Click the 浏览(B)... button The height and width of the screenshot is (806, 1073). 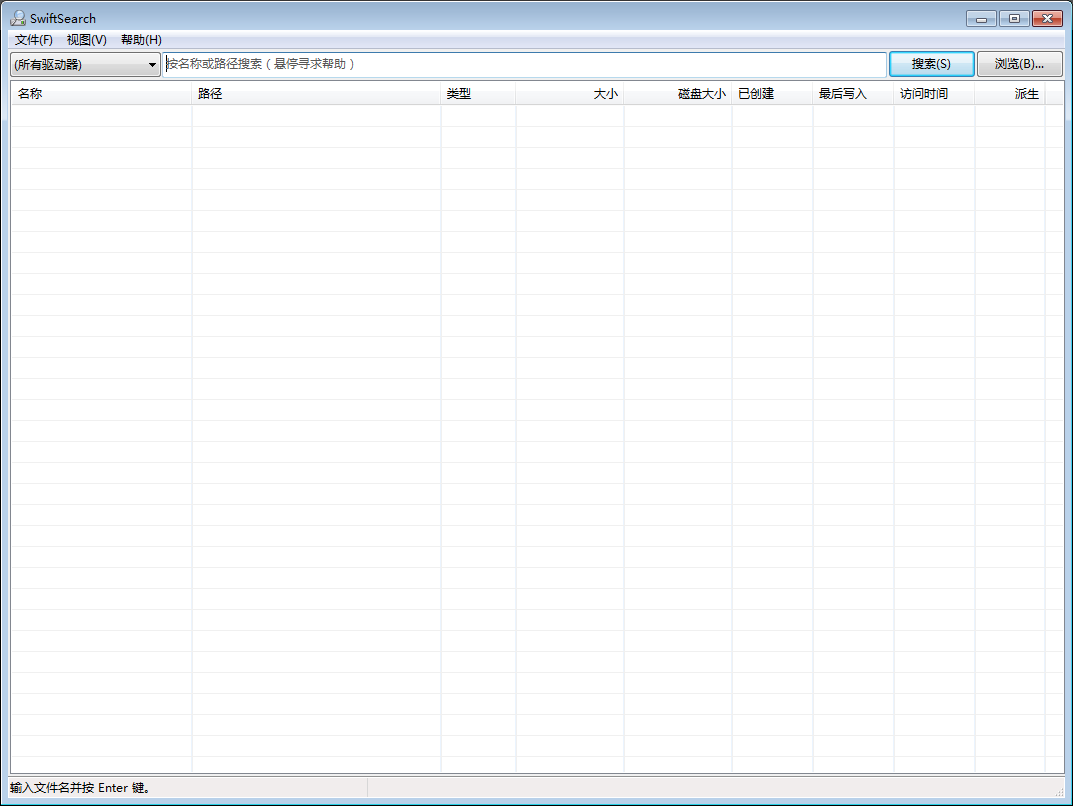[x=1019, y=64]
